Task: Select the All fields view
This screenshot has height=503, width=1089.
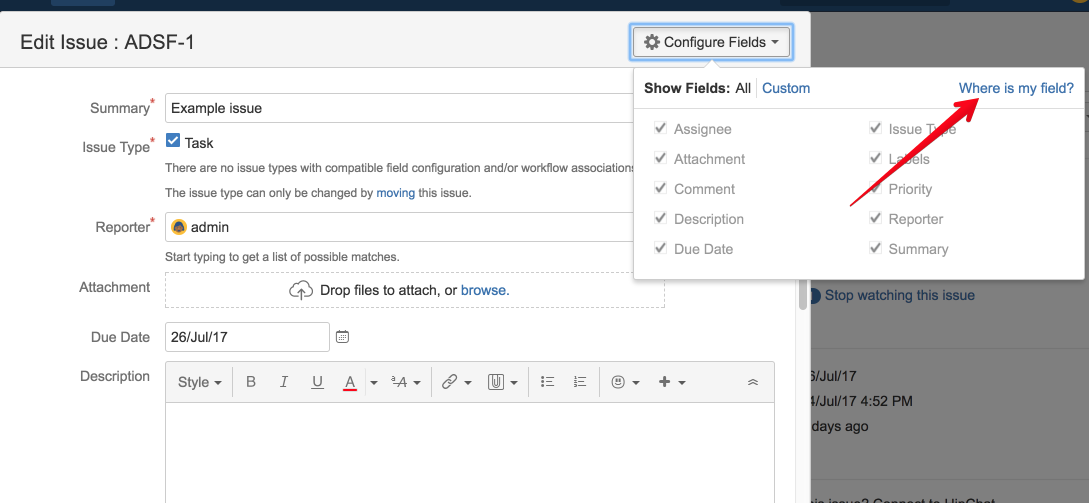Action: 743,88
